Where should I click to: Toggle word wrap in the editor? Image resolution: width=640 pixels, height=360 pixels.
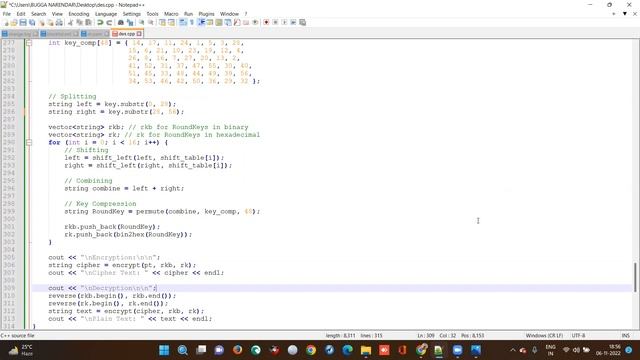[x=183, y=22]
